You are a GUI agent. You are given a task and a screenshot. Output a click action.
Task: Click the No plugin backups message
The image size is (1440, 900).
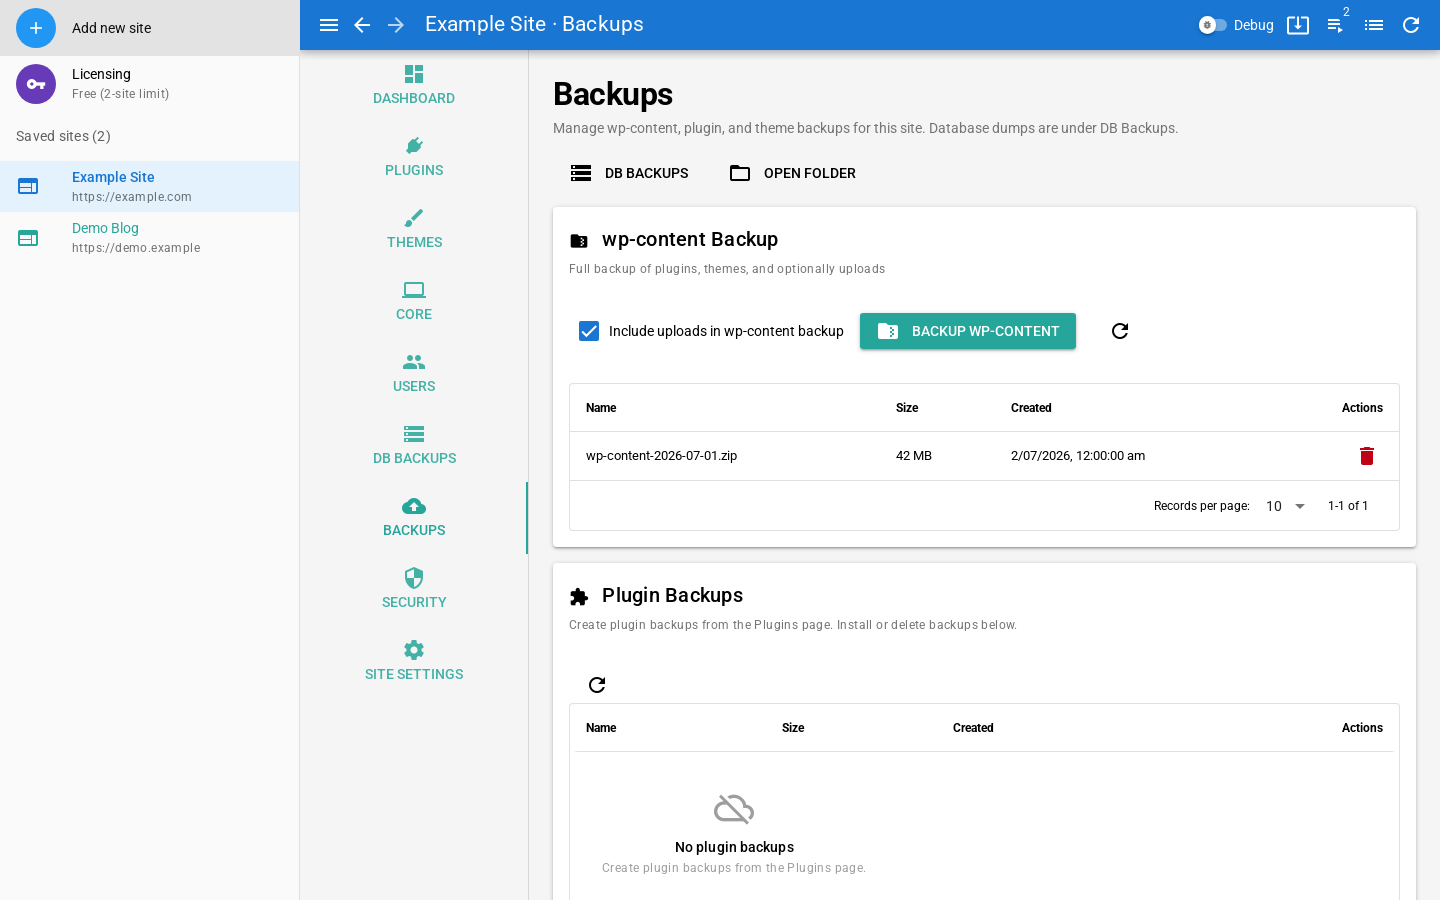(734, 847)
